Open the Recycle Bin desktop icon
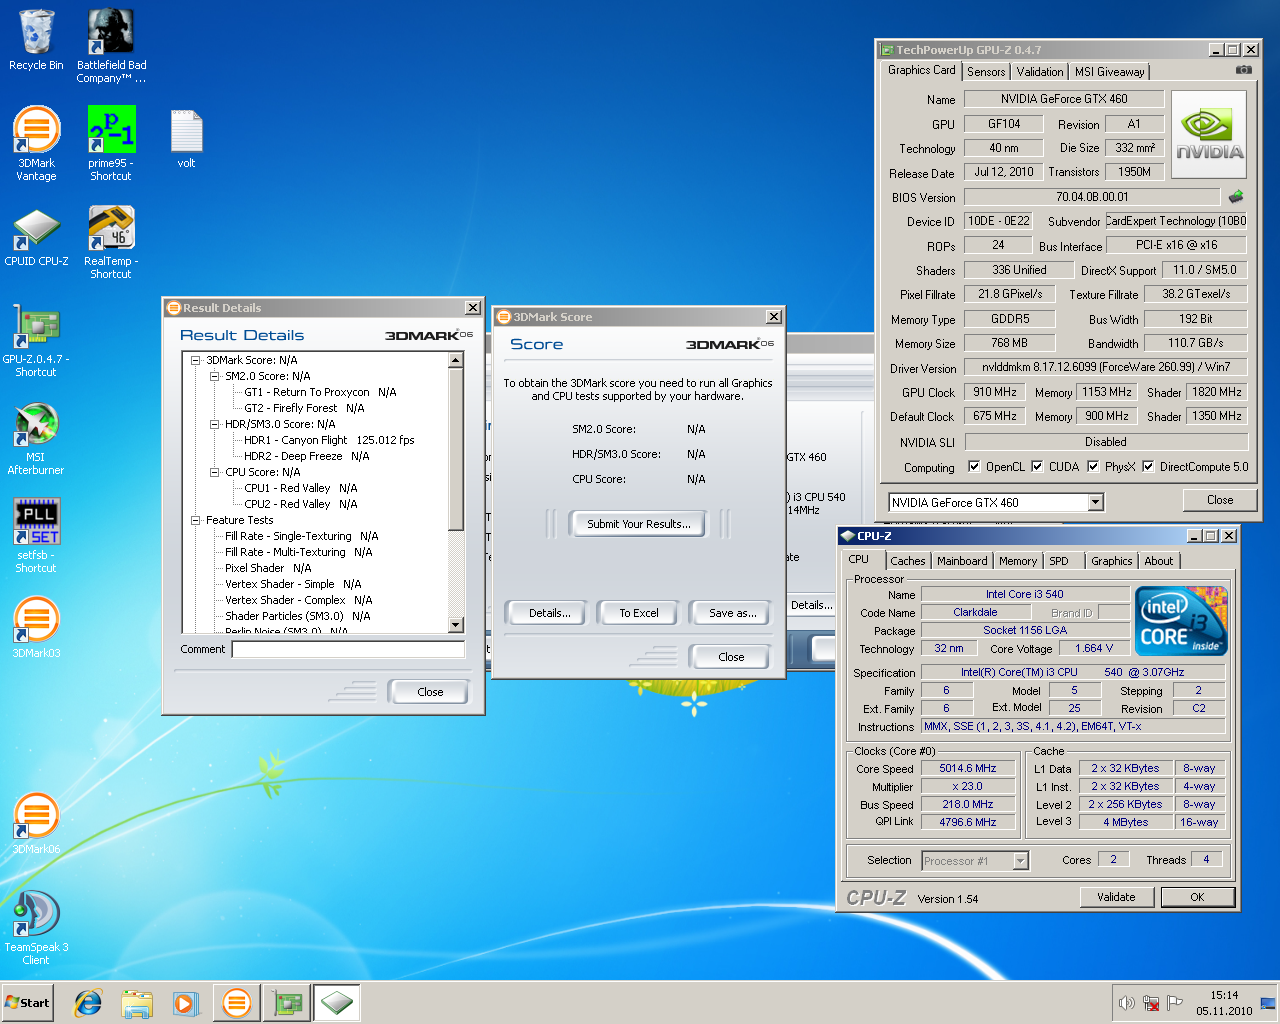 click(36, 40)
